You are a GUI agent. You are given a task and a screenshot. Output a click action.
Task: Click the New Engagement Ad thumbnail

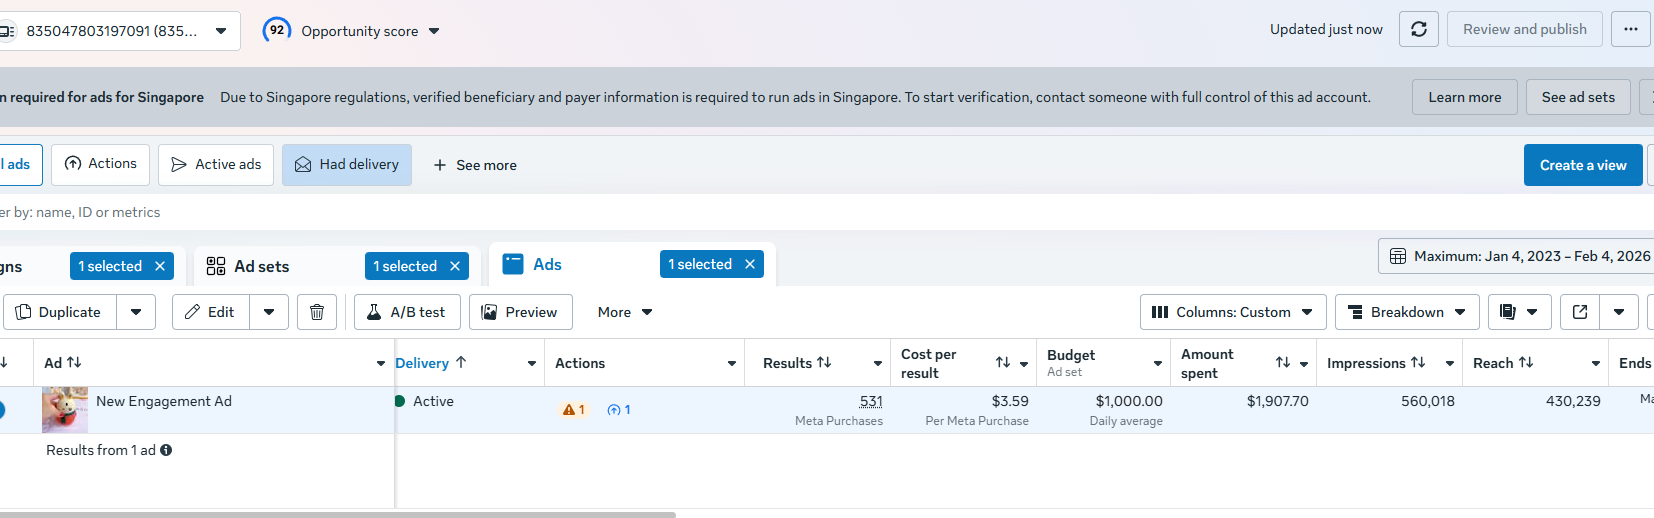(x=65, y=410)
